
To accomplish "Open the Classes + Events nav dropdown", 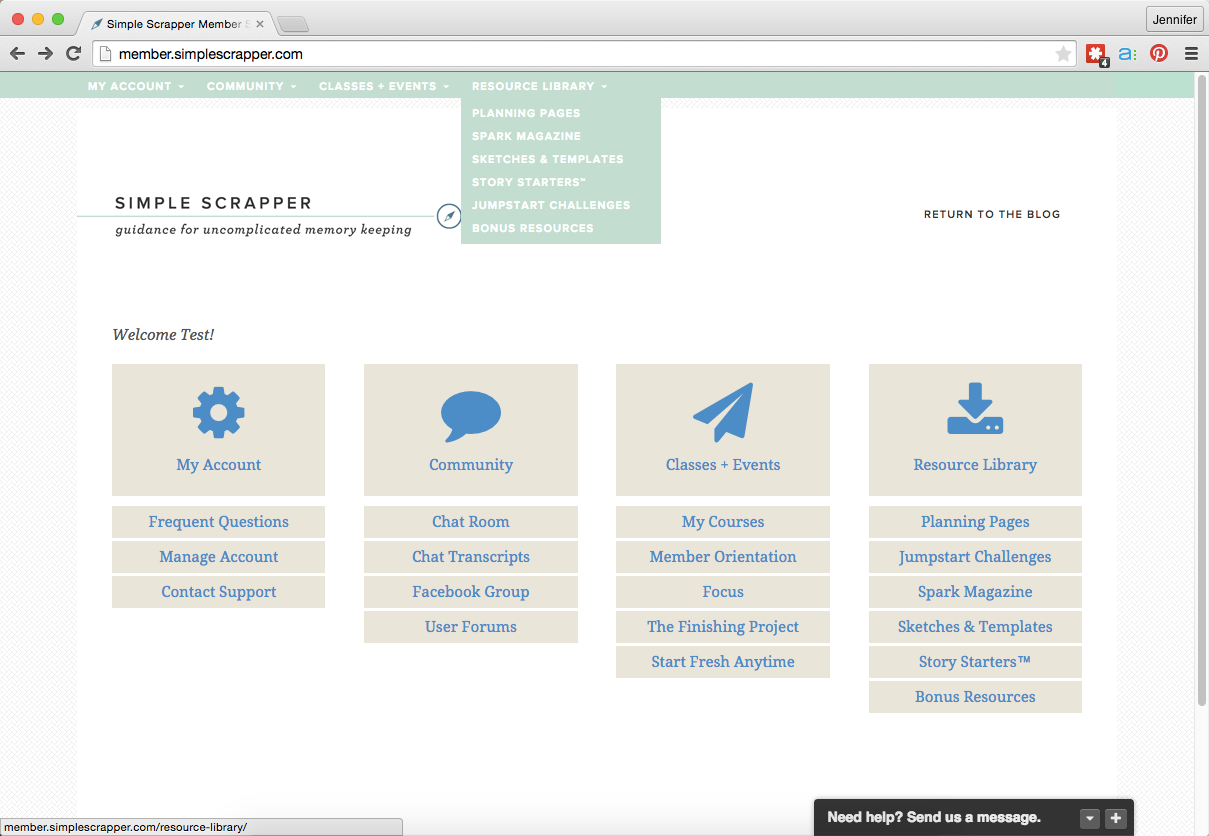I will 384,86.
